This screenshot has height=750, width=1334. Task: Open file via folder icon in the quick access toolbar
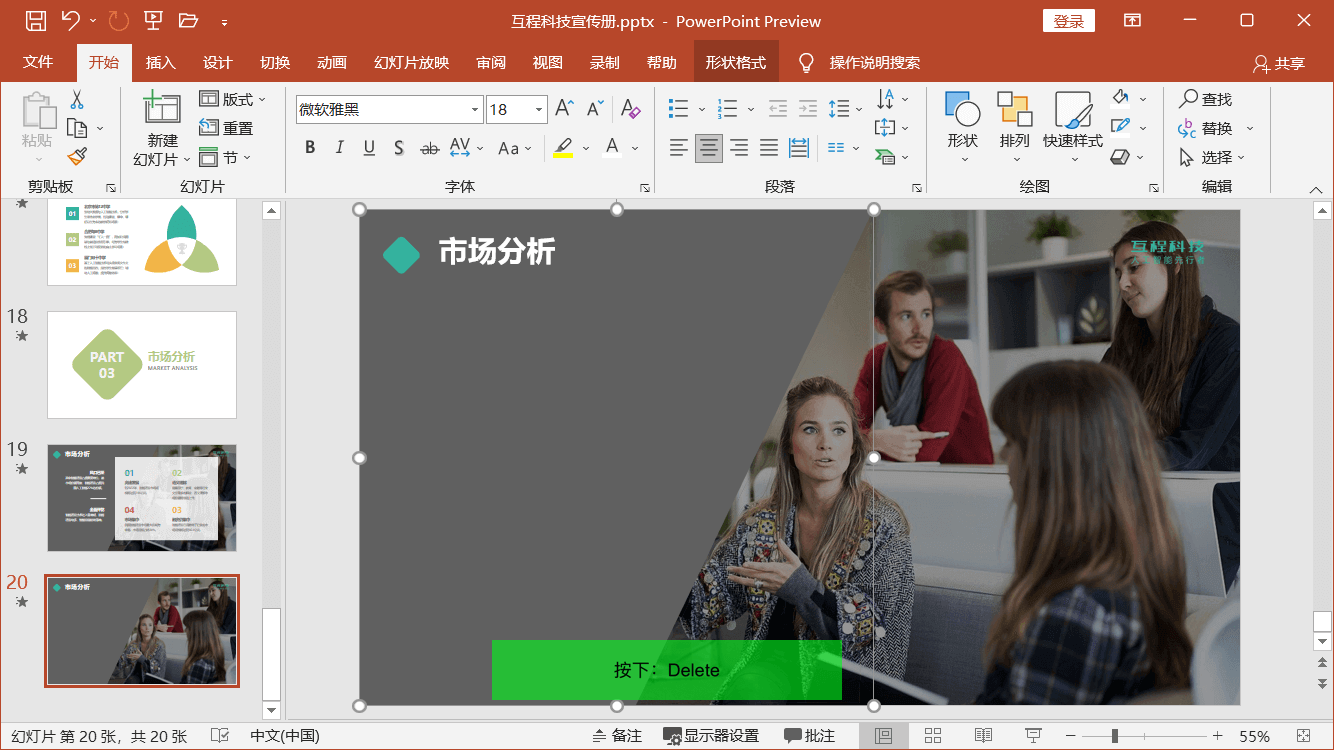pos(188,21)
